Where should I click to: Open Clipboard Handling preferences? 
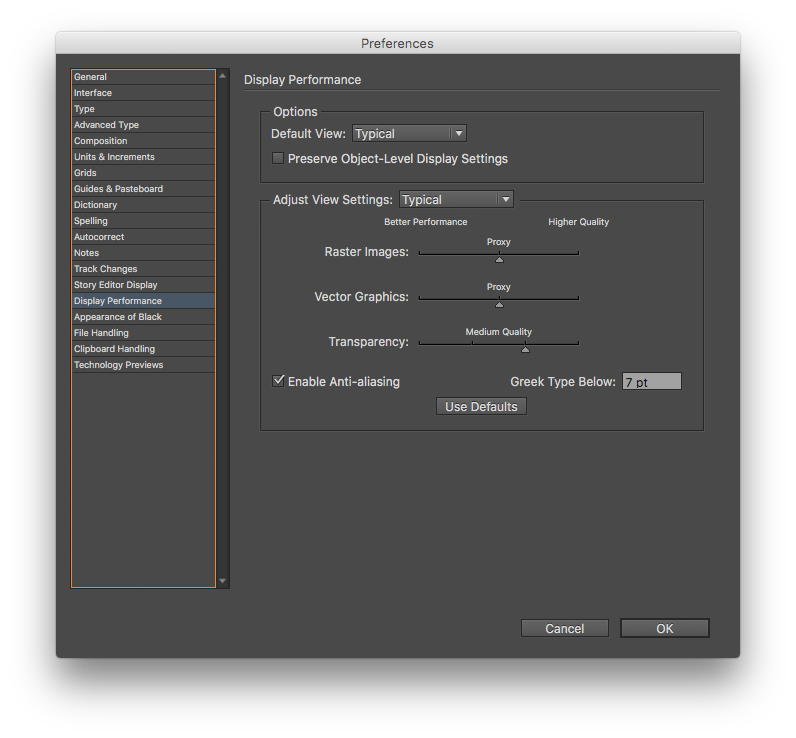[143, 349]
